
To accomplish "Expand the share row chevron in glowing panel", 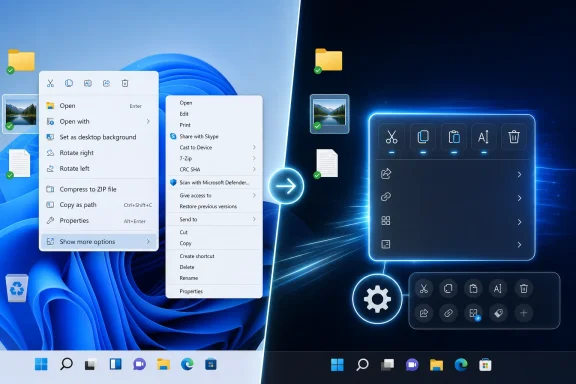I will click(x=519, y=174).
